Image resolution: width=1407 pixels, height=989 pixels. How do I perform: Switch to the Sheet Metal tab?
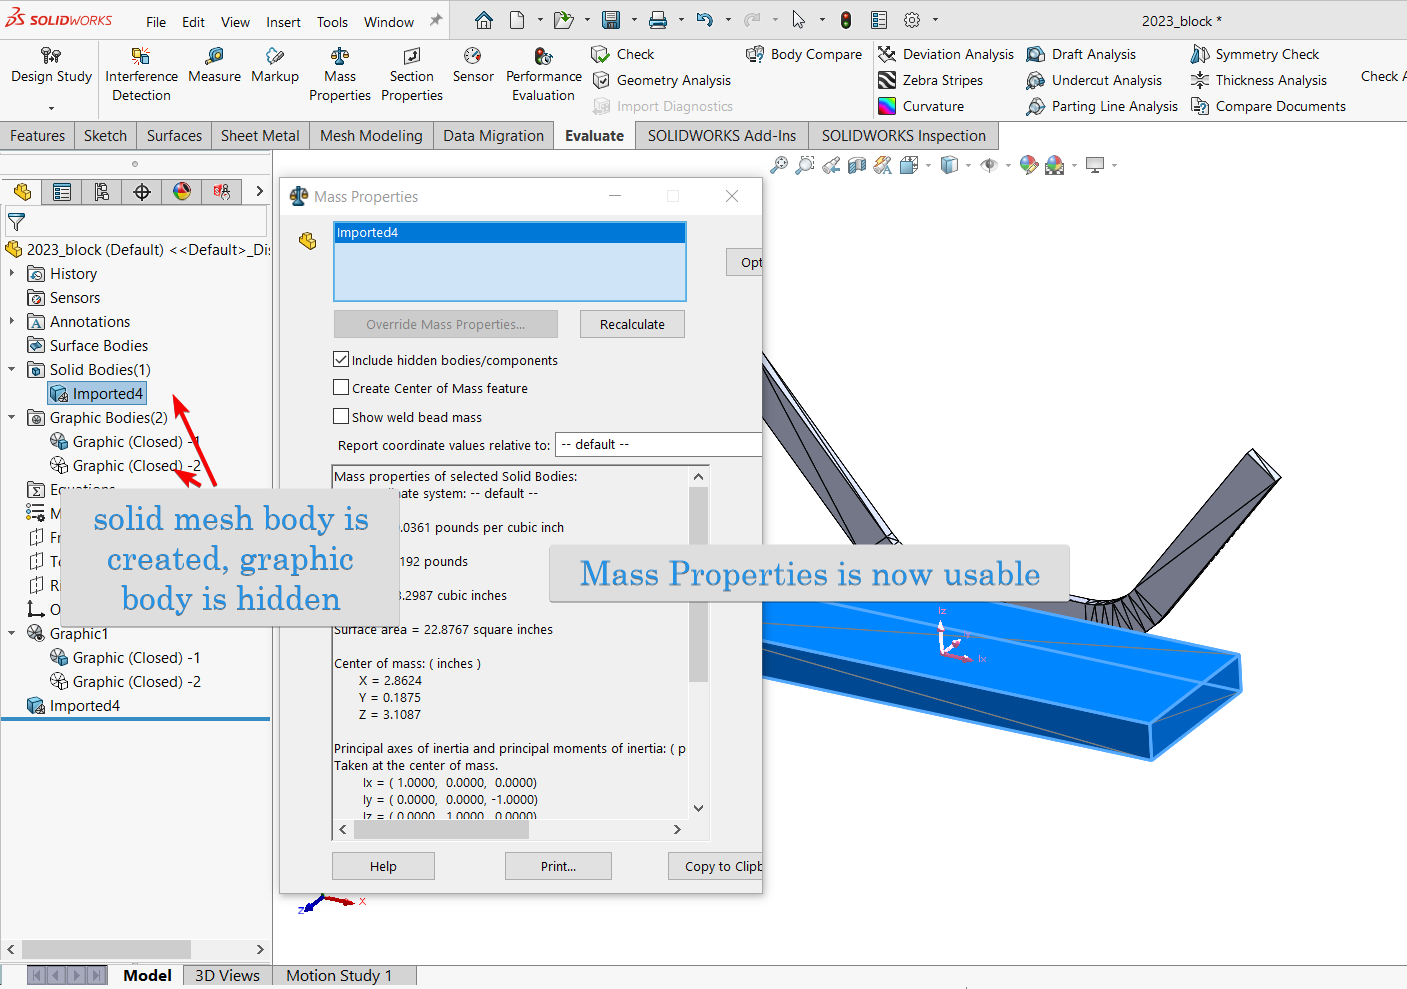(x=260, y=136)
